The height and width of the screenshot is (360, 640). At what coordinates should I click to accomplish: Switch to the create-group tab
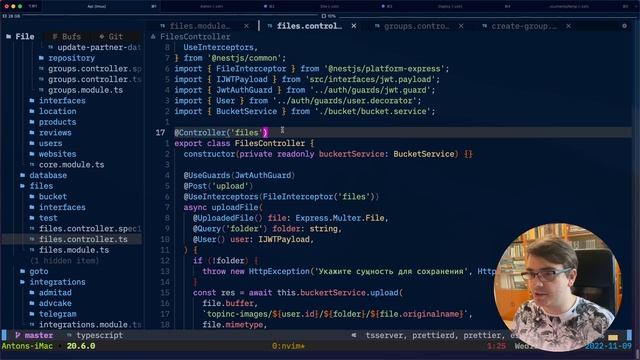pyautogui.click(x=523, y=26)
